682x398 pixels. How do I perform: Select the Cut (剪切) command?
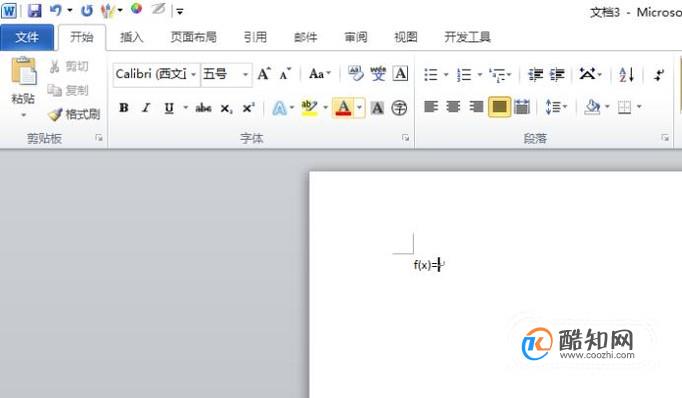pyautogui.click(x=69, y=67)
